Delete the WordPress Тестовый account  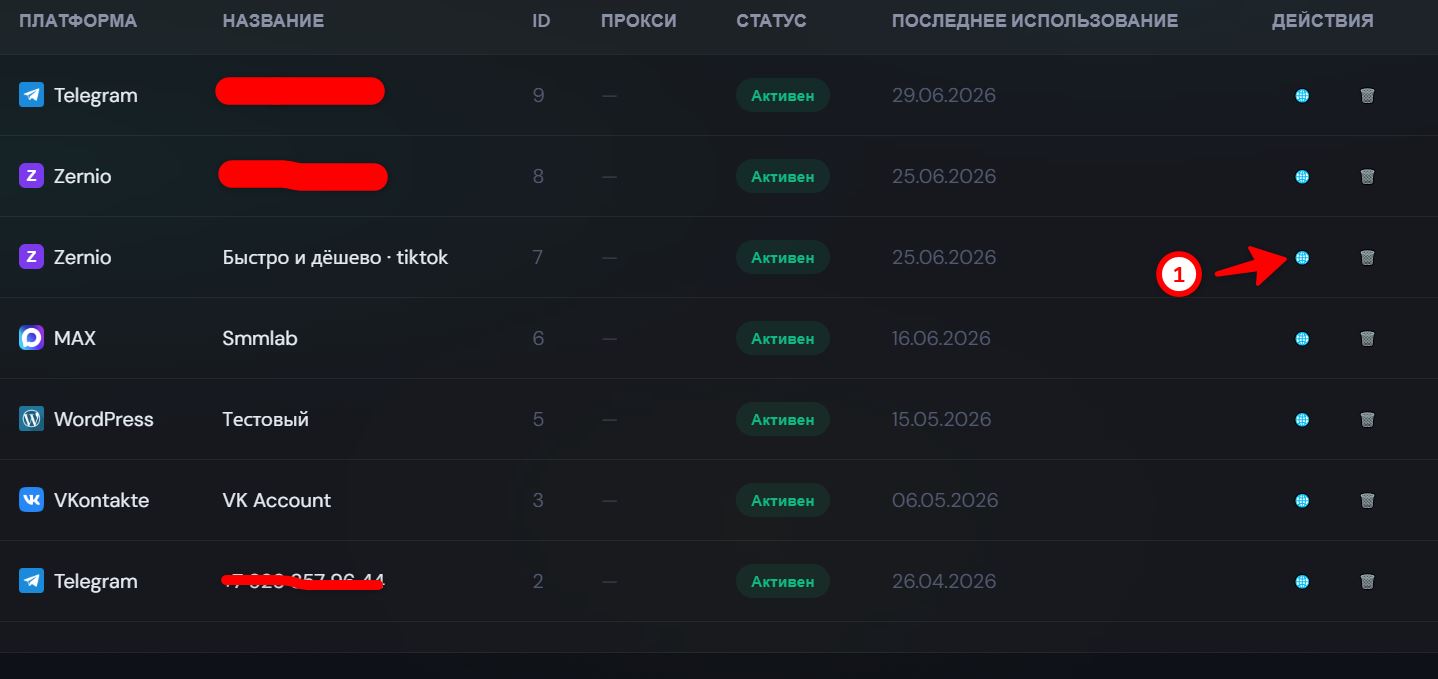click(x=1367, y=419)
